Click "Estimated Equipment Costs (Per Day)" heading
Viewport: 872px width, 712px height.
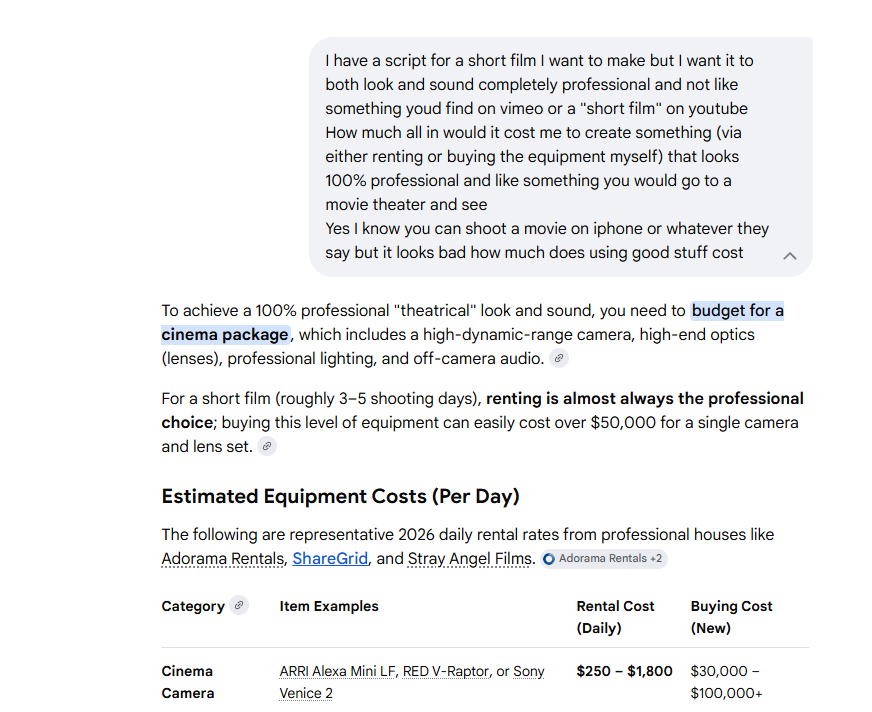[x=340, y=497]
